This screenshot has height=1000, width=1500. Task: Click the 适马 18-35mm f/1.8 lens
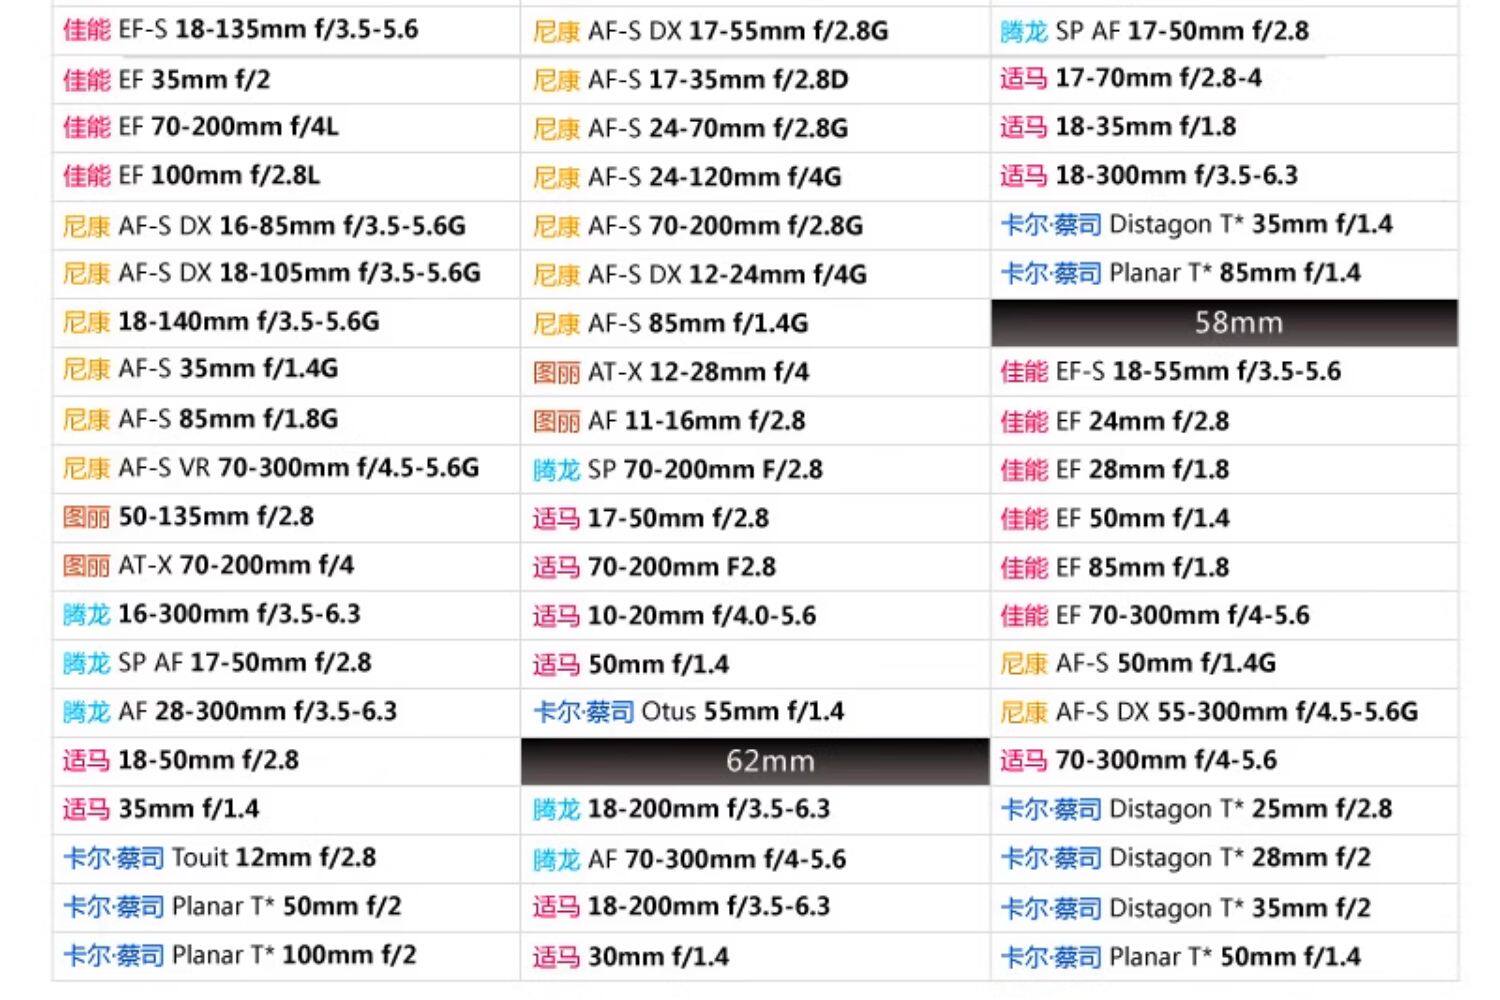(1224, 128)
